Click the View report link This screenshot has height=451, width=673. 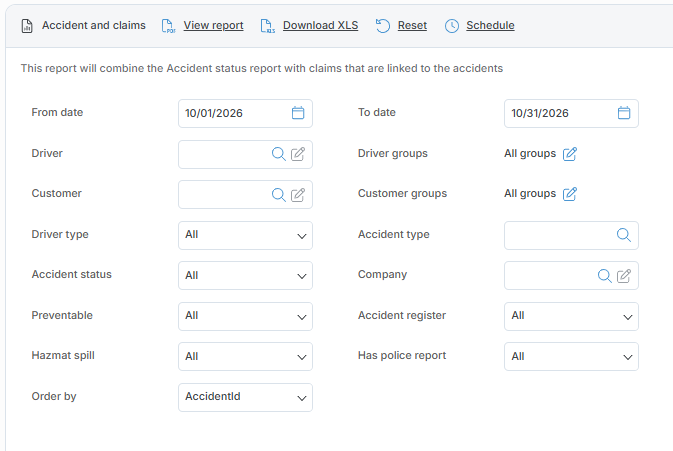pos(213,25)
